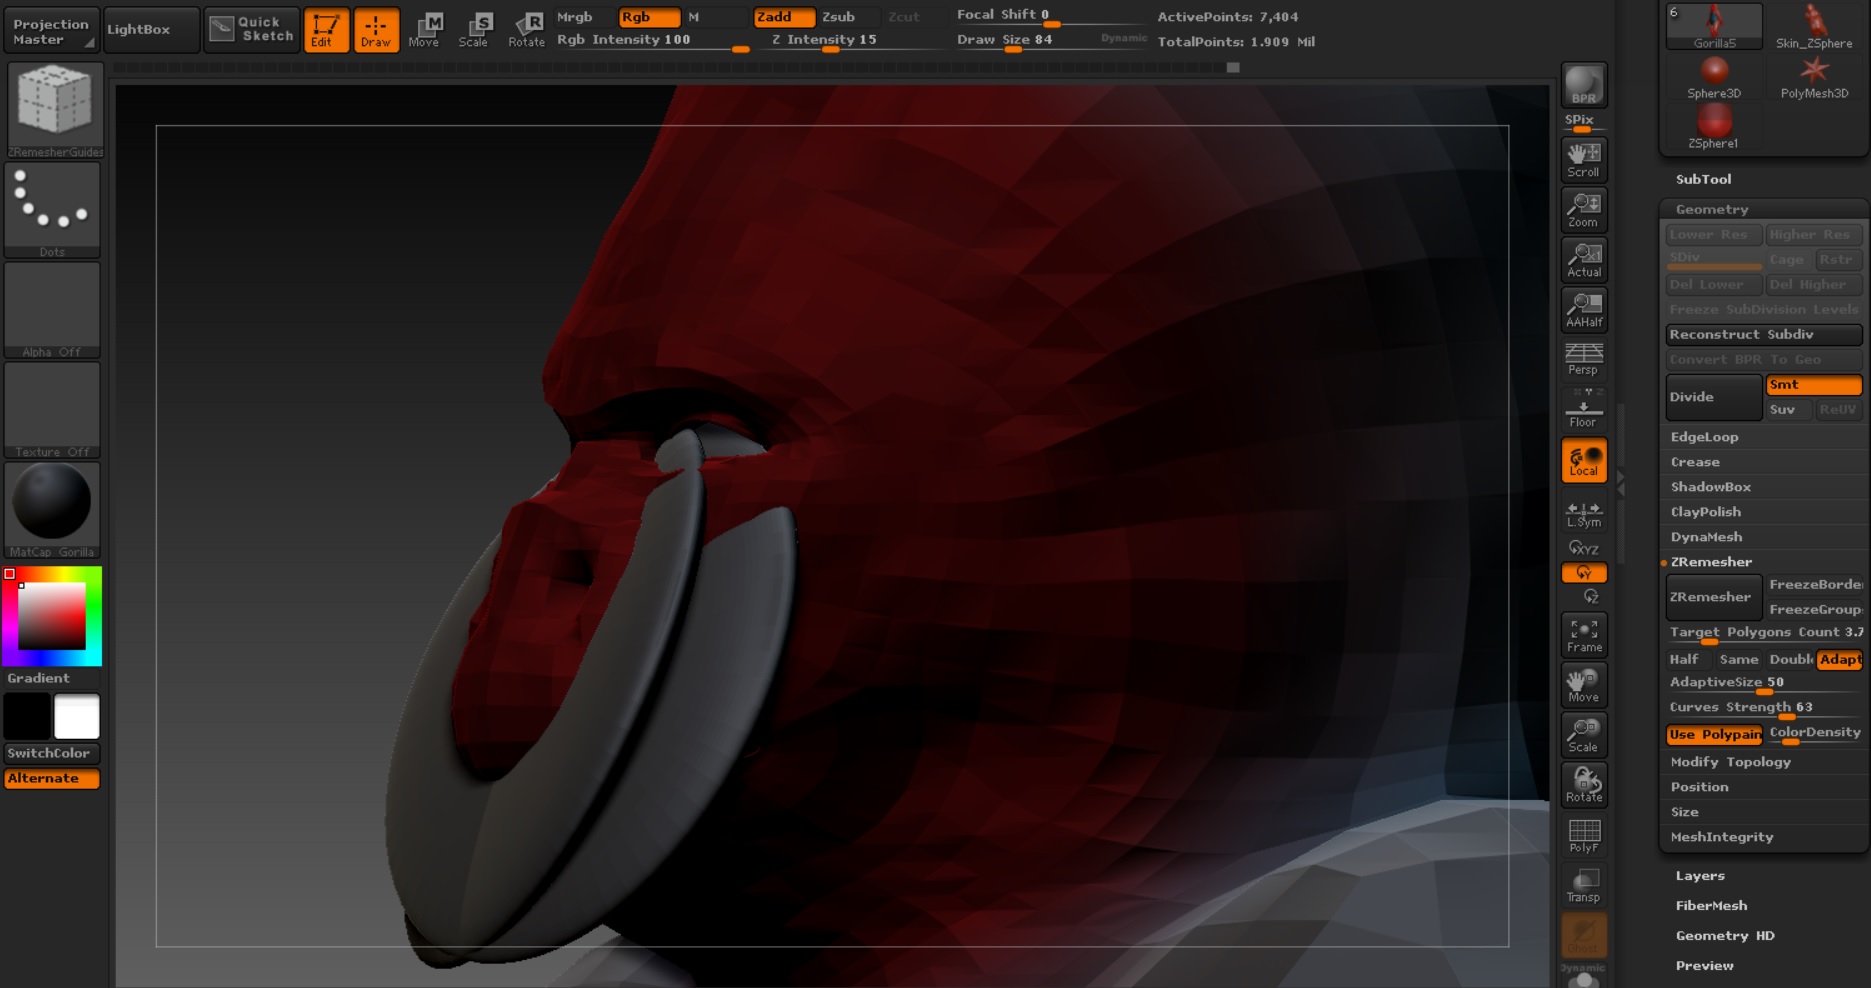Click Reconstruct Subdiv button
The image size is (1871, 988).
1764,335
